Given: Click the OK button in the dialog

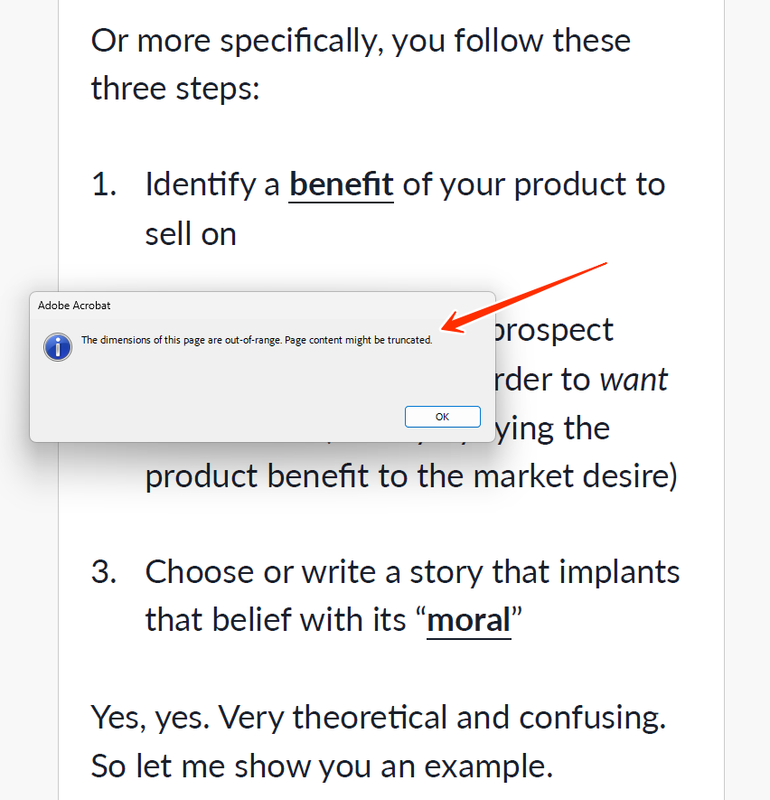Looking at the screenshot, I should 442,416.
